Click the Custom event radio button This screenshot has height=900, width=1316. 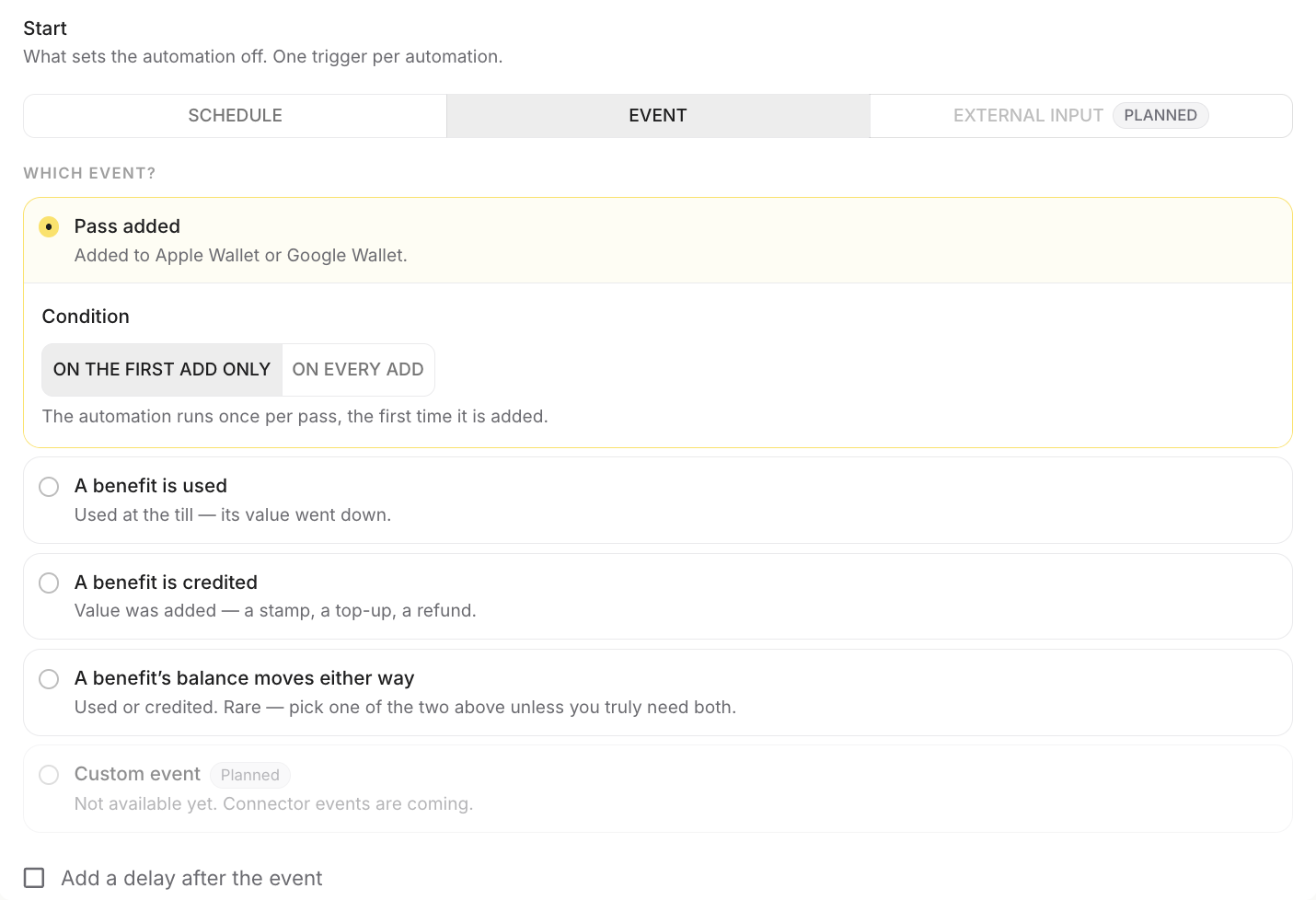(49, 775)
